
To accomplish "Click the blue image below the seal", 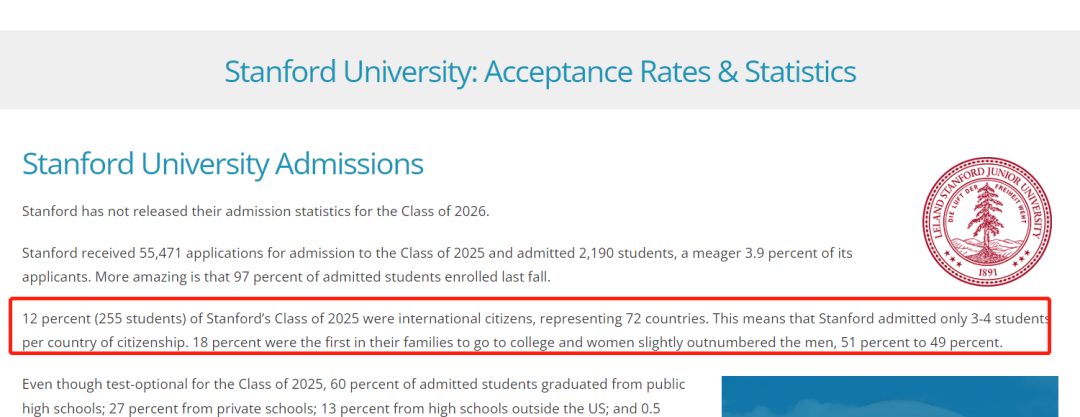I will click(x=889, y=396).
